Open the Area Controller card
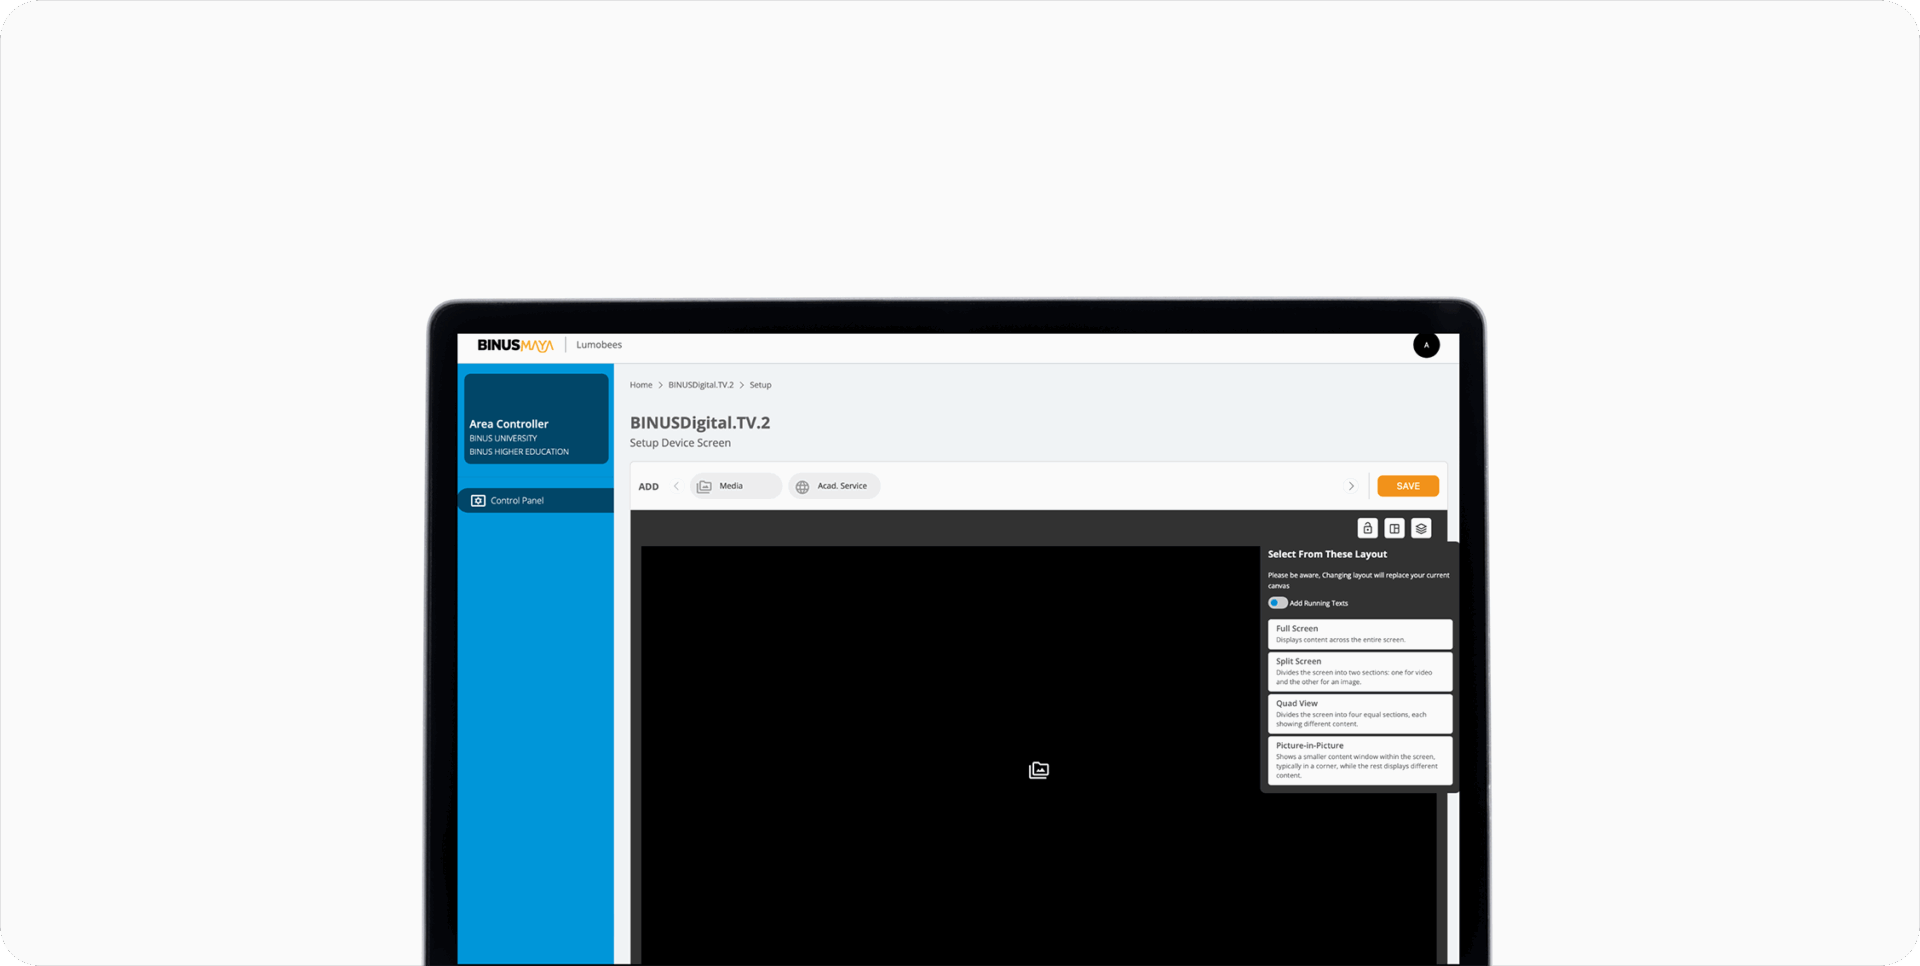 click(536, 419)
